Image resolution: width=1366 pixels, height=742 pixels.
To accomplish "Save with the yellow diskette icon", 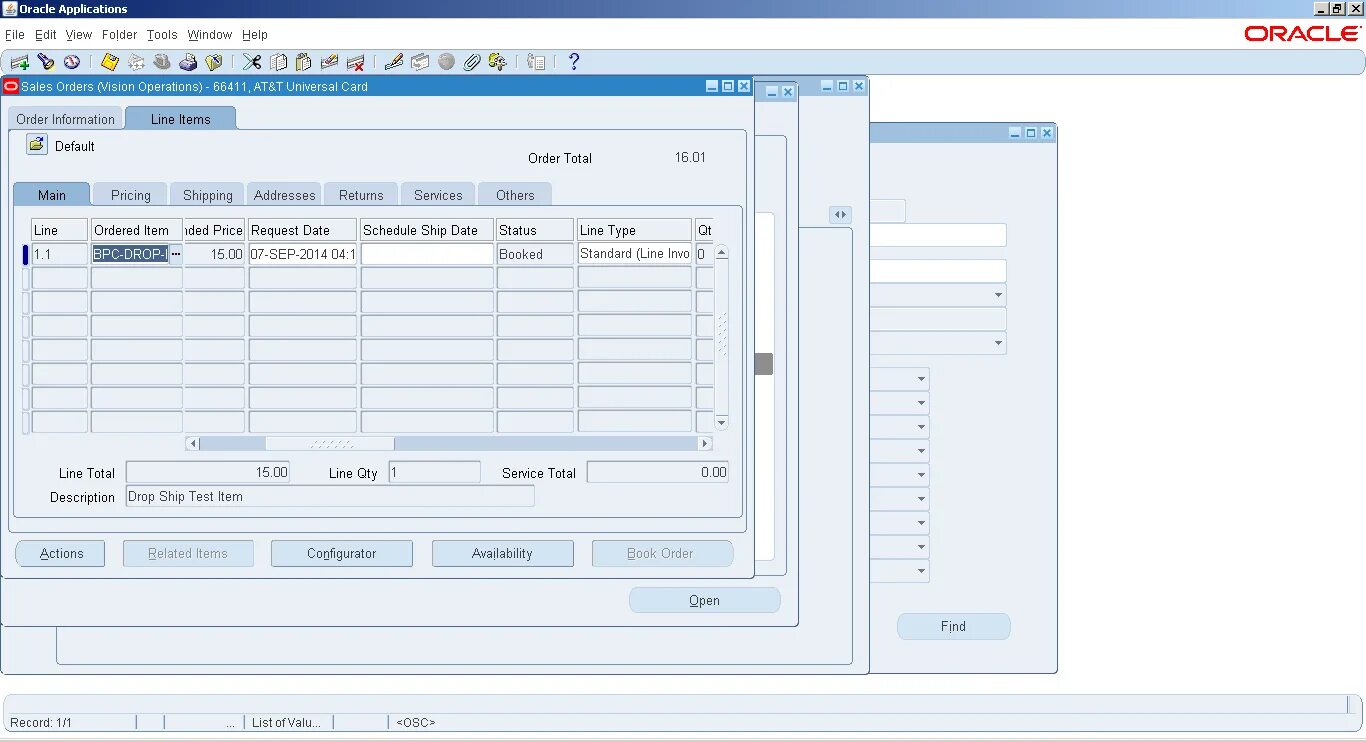I will [x=110, y=62].
